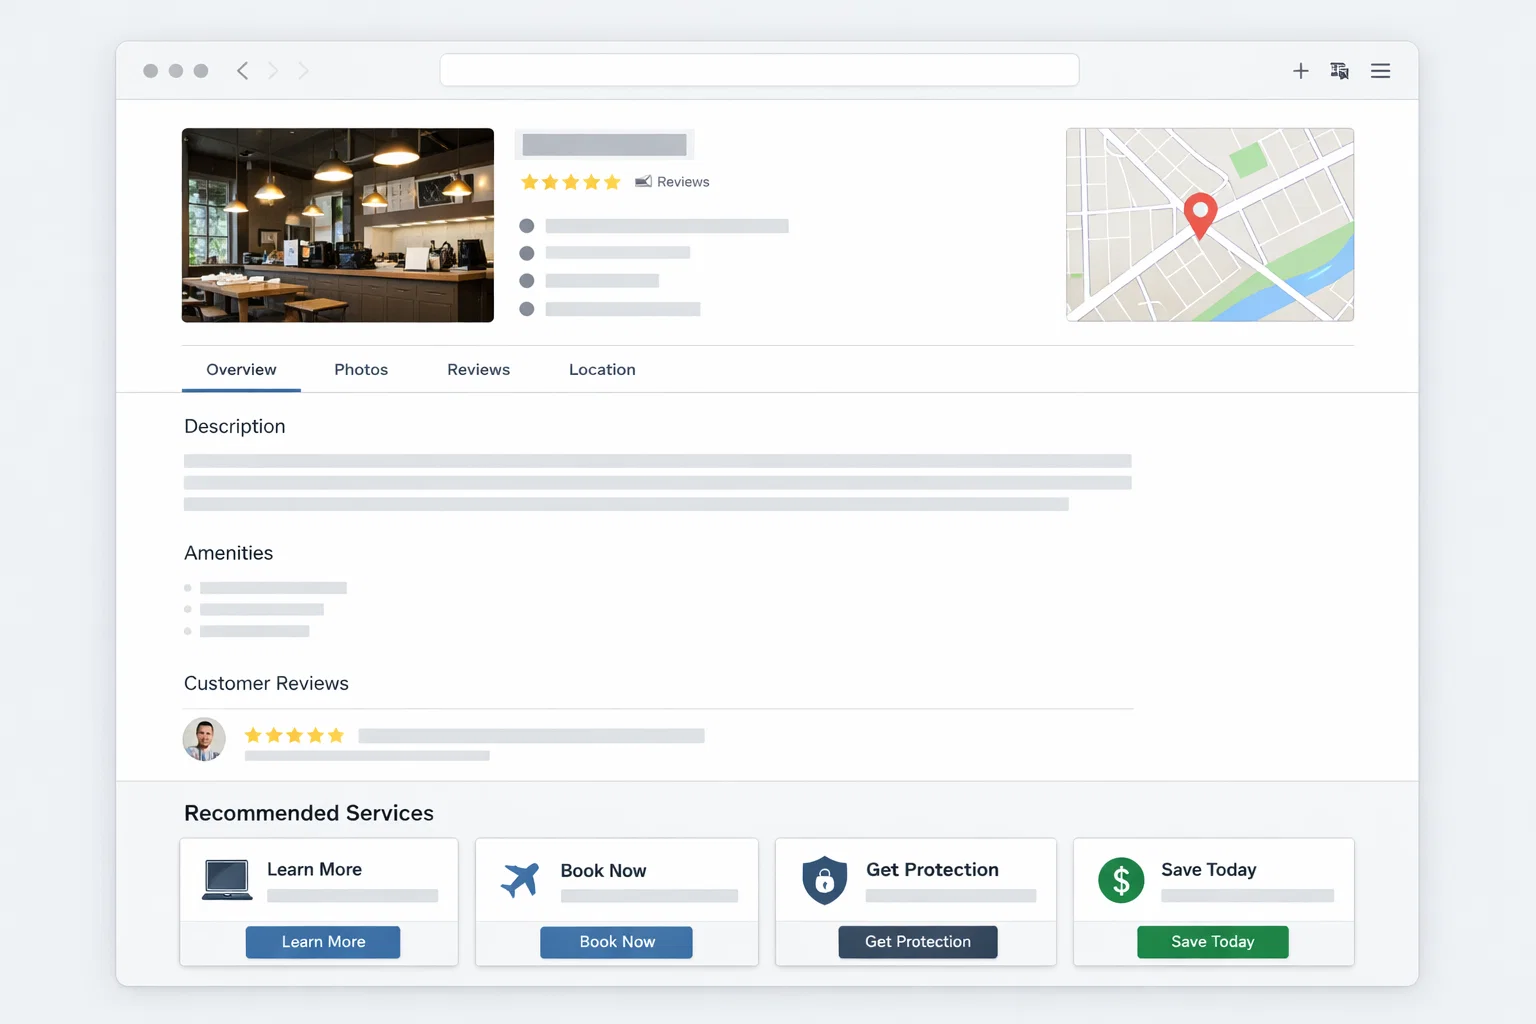Viewport: 1536px width, 1024px height.
Task: Click the browser back arrow
Action: click(242, 70)
